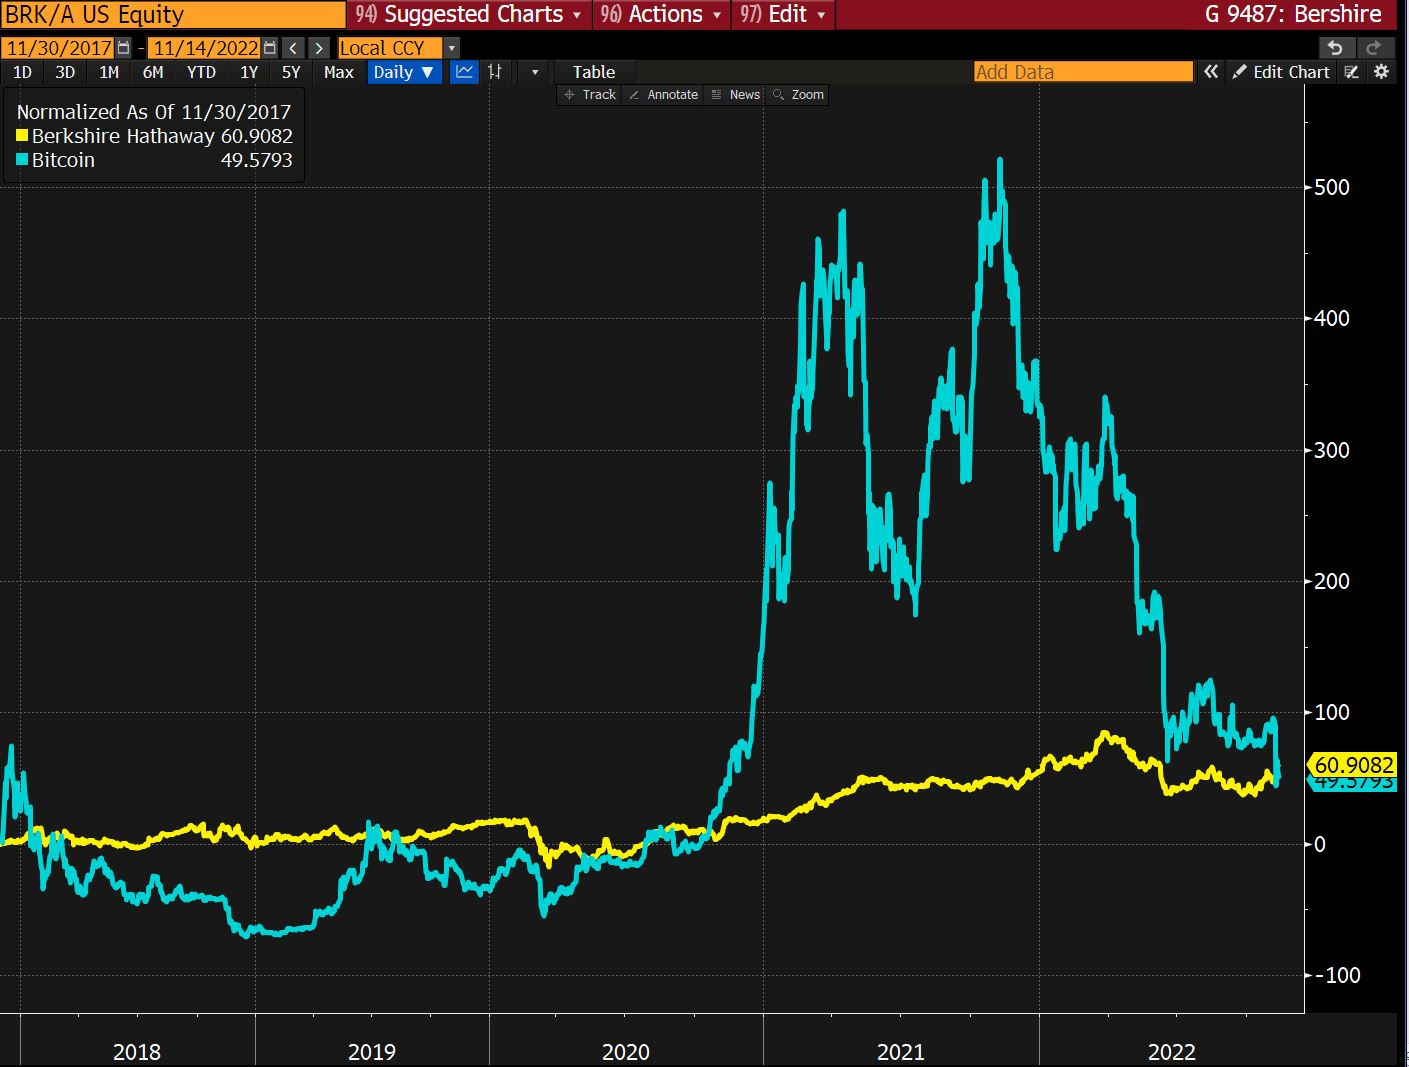This screenshot has height=1067, width=1409.
Task: Select the Max time range
Action: point(339,72)
